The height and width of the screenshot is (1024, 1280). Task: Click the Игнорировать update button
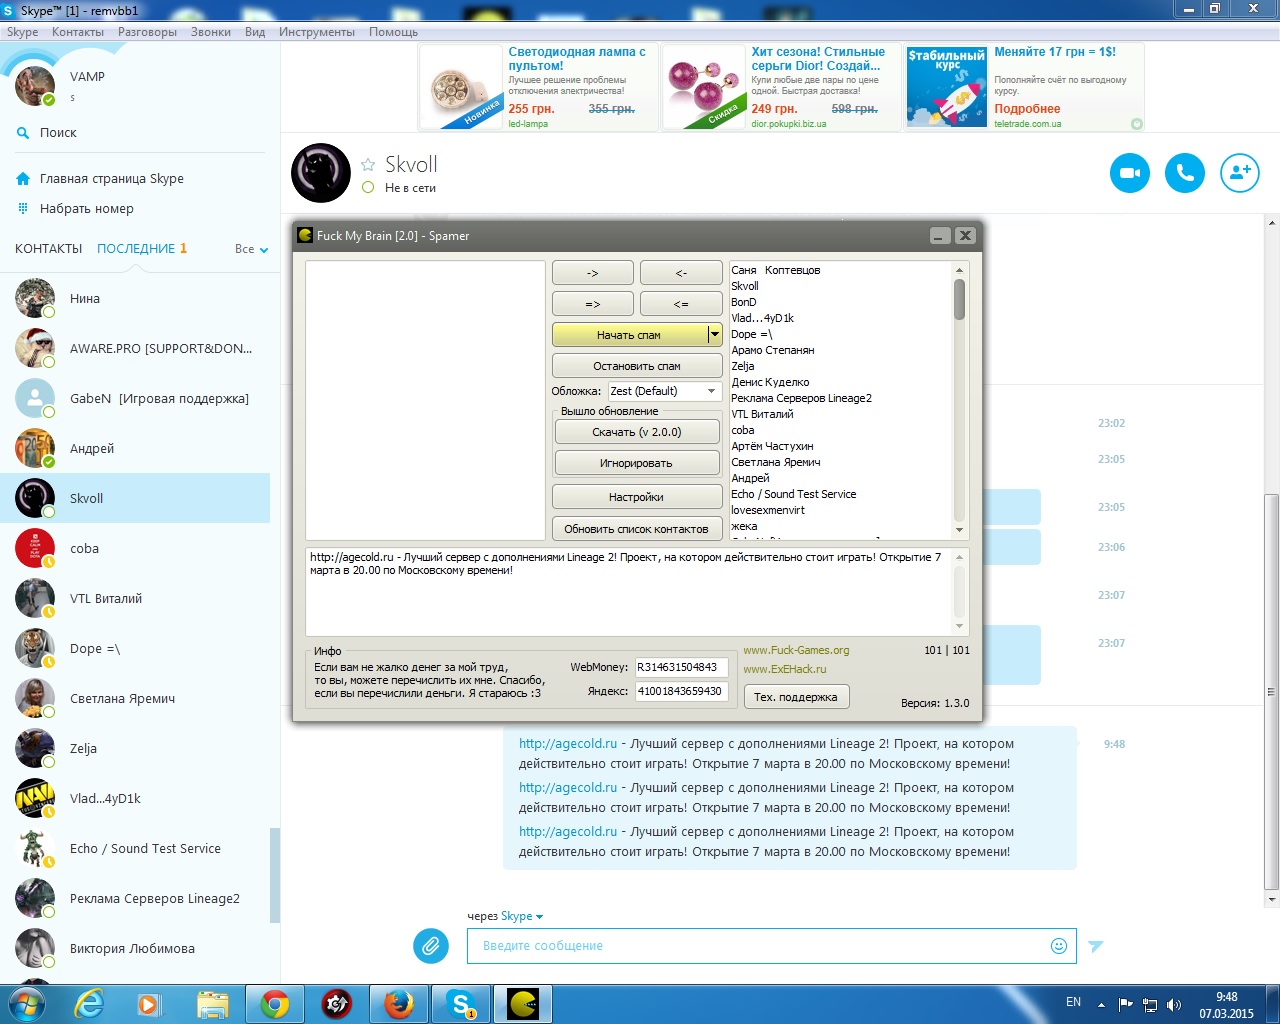[637, 463]
